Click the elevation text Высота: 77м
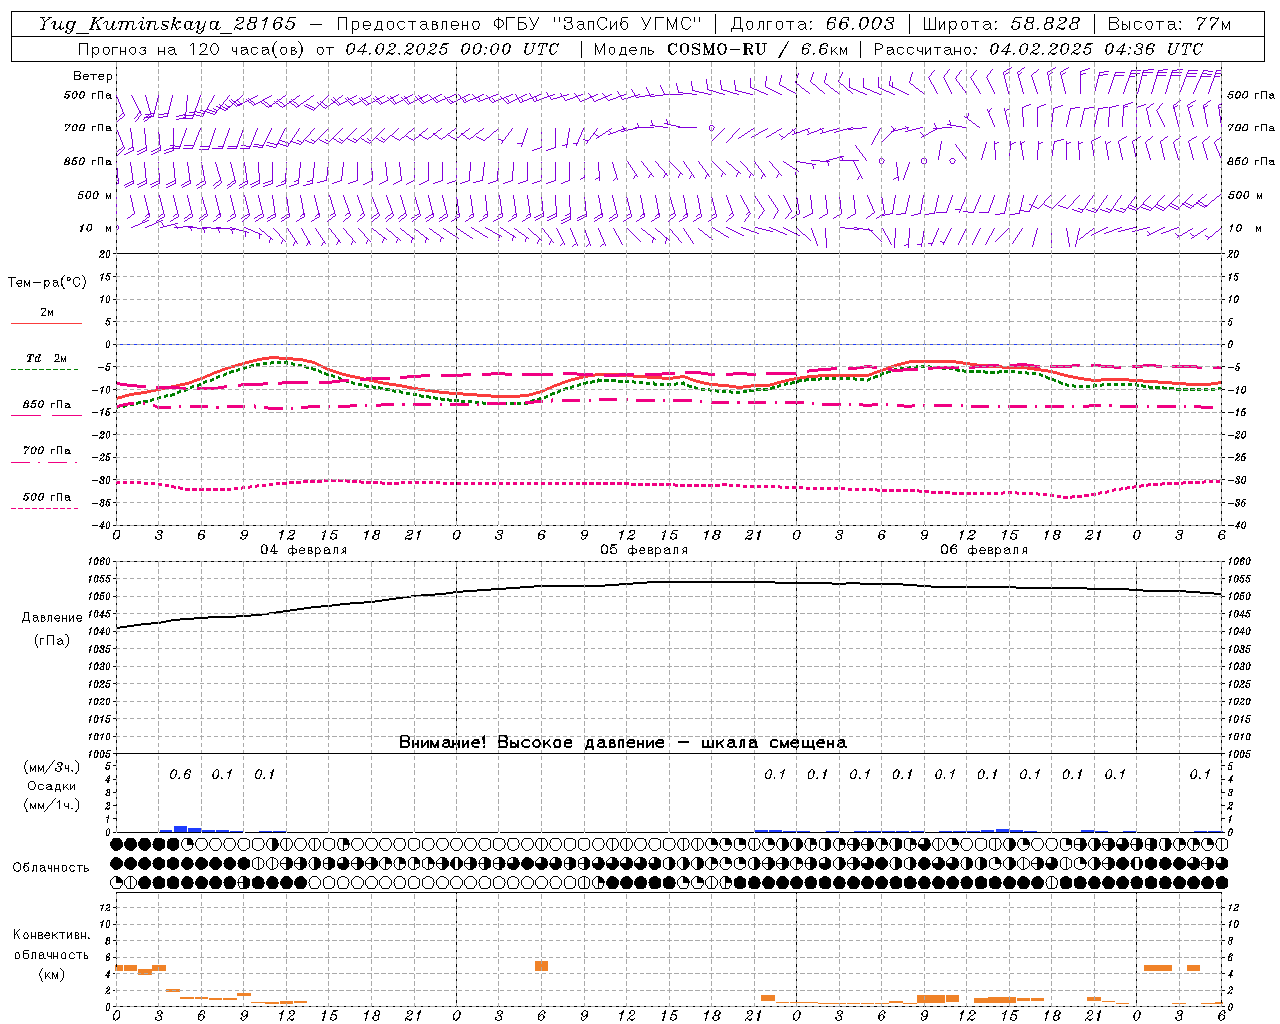The image size is (1280, 1024). [x=1169, y=24]
